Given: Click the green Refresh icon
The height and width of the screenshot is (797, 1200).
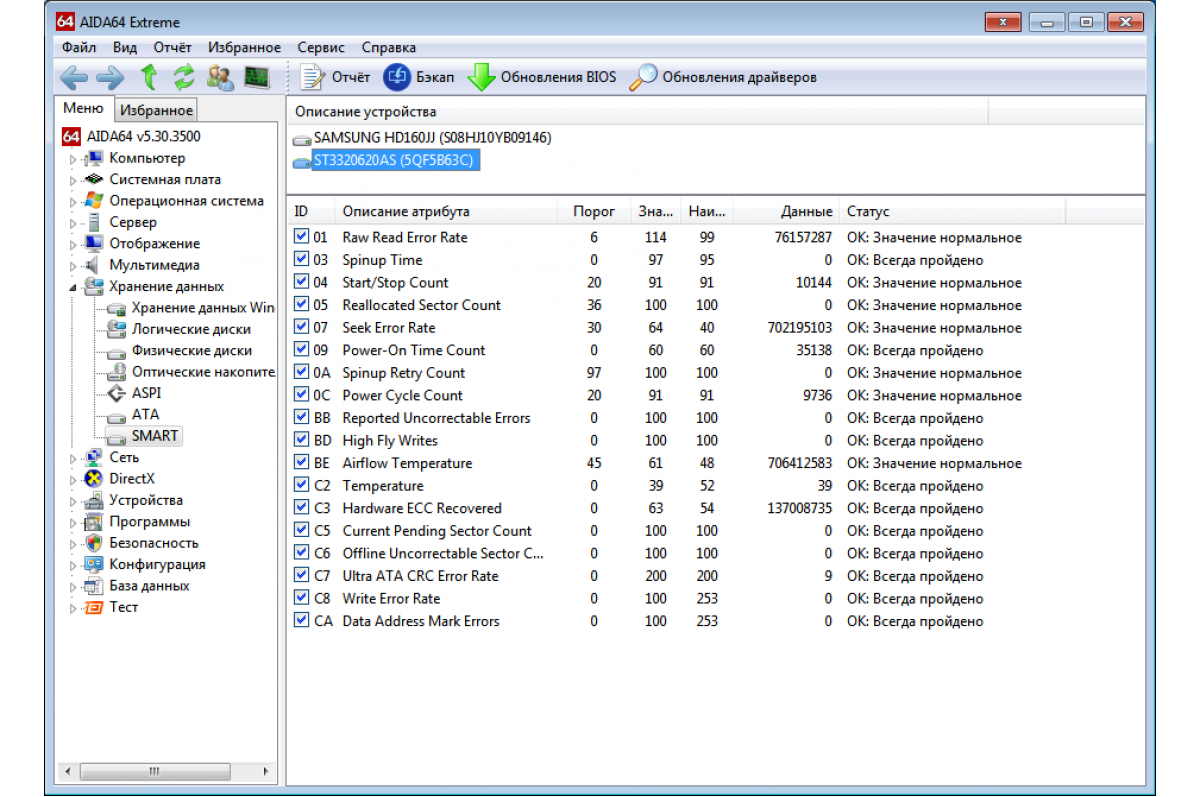Looking at the screenshot, I should point(184,77).
